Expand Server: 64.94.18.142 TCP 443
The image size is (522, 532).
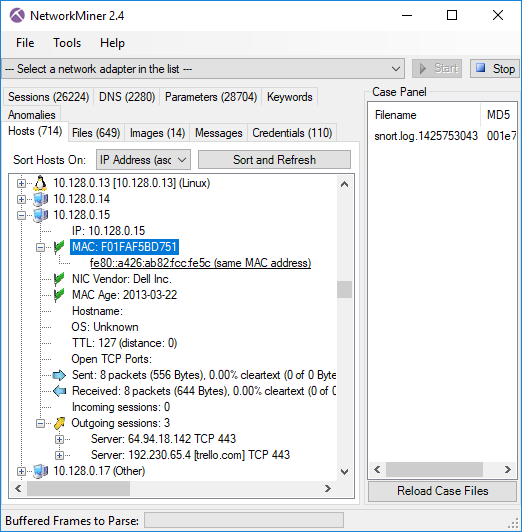click(x=59, y=439)
